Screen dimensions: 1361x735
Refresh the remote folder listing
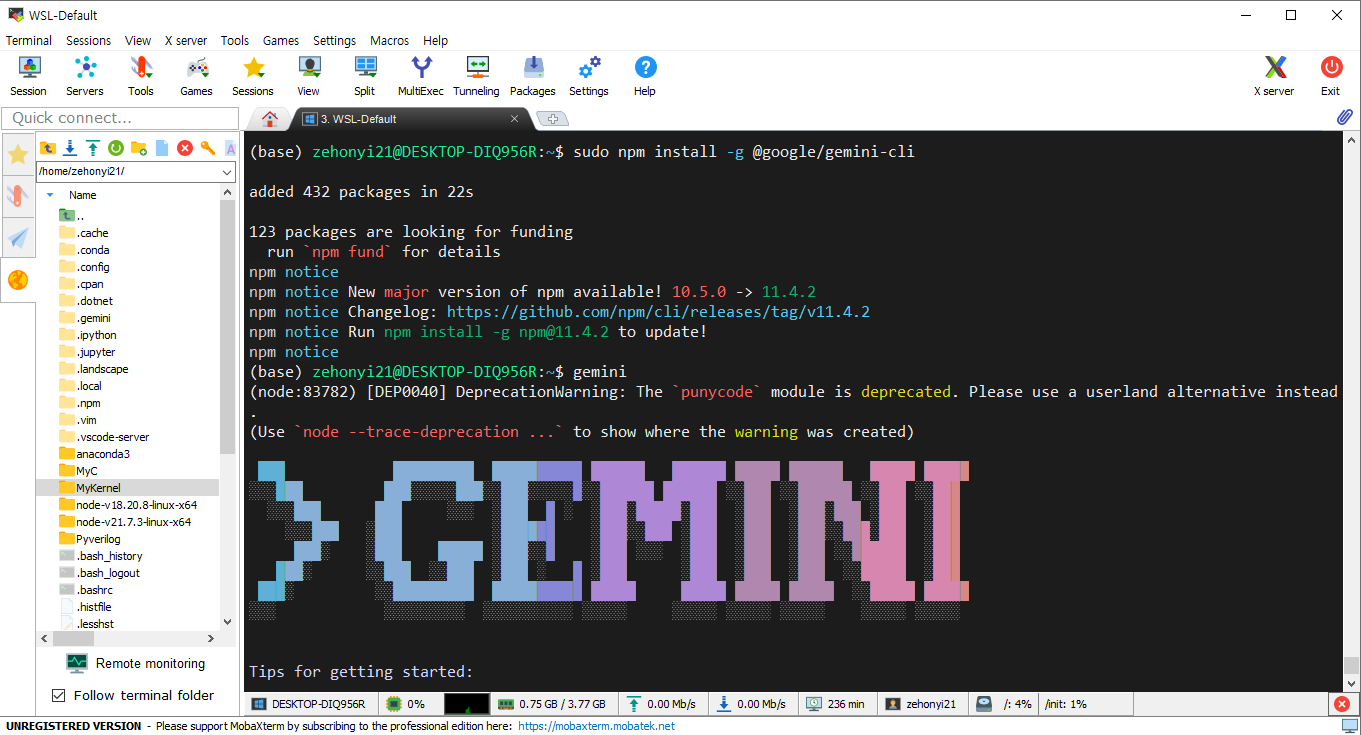click(x=116, y=148)
